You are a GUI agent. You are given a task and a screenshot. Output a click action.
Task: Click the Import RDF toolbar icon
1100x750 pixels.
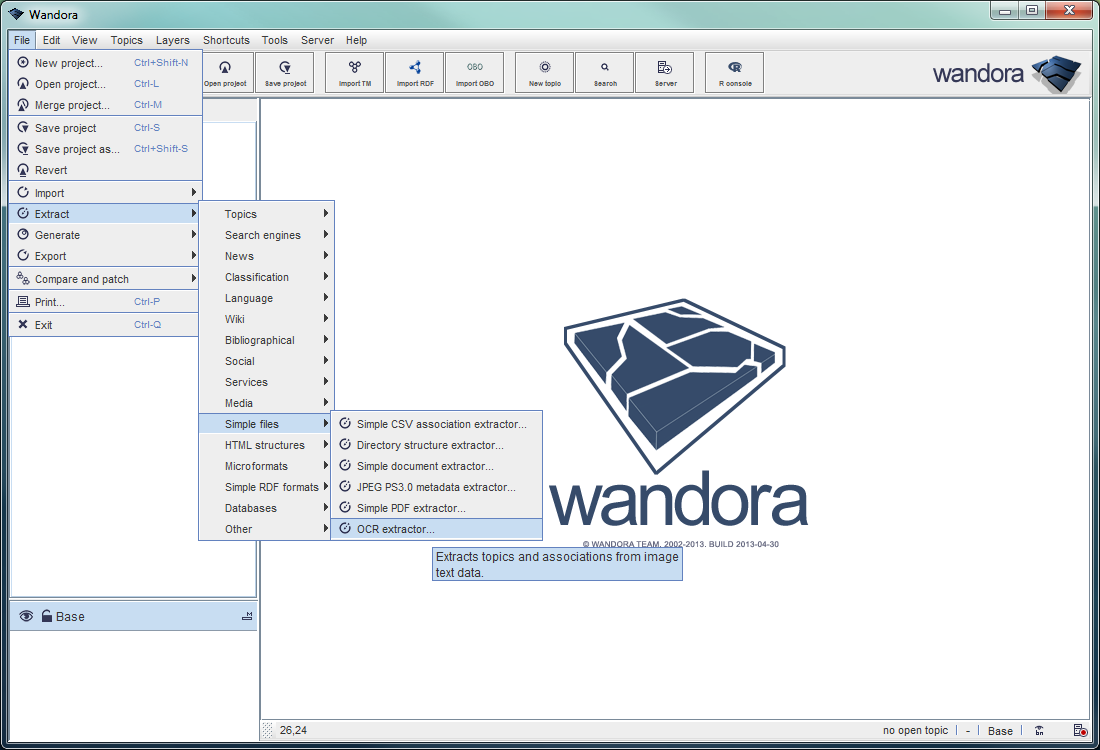point(415,72)
